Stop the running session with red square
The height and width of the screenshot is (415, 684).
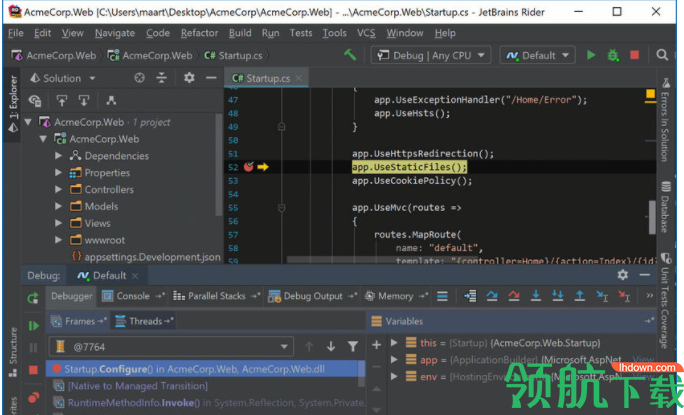(635, 55)
